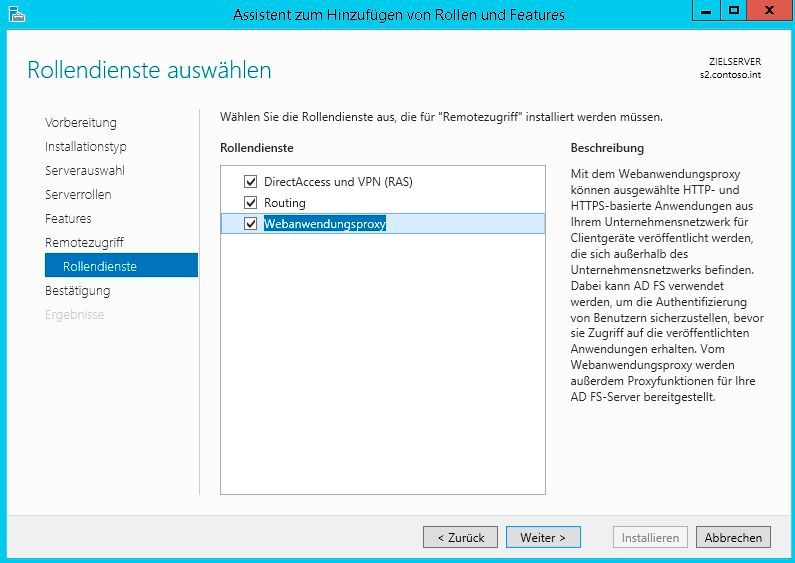This screenshot has height=563, width=795.
Task: Click the Beschreibung heading
Action: point(607,148)
